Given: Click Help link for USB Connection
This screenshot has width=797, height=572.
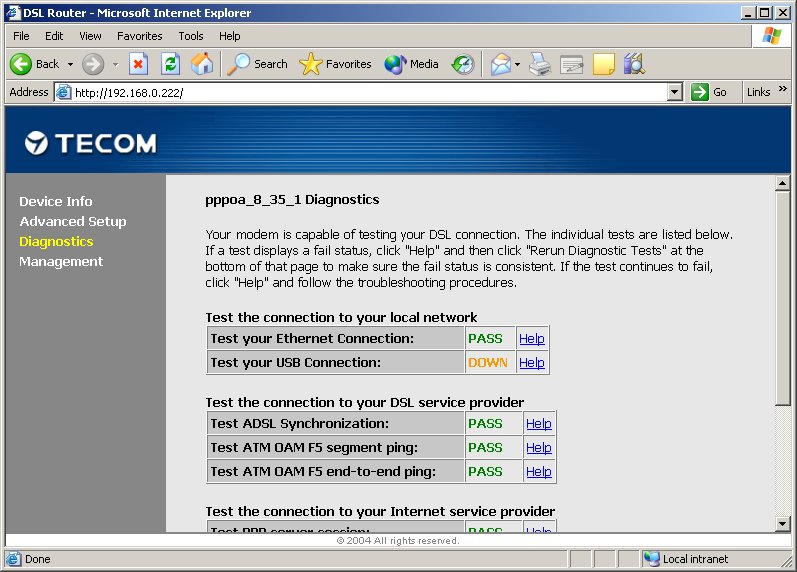Looking at the screenshot, I should [x=532, y=363].
